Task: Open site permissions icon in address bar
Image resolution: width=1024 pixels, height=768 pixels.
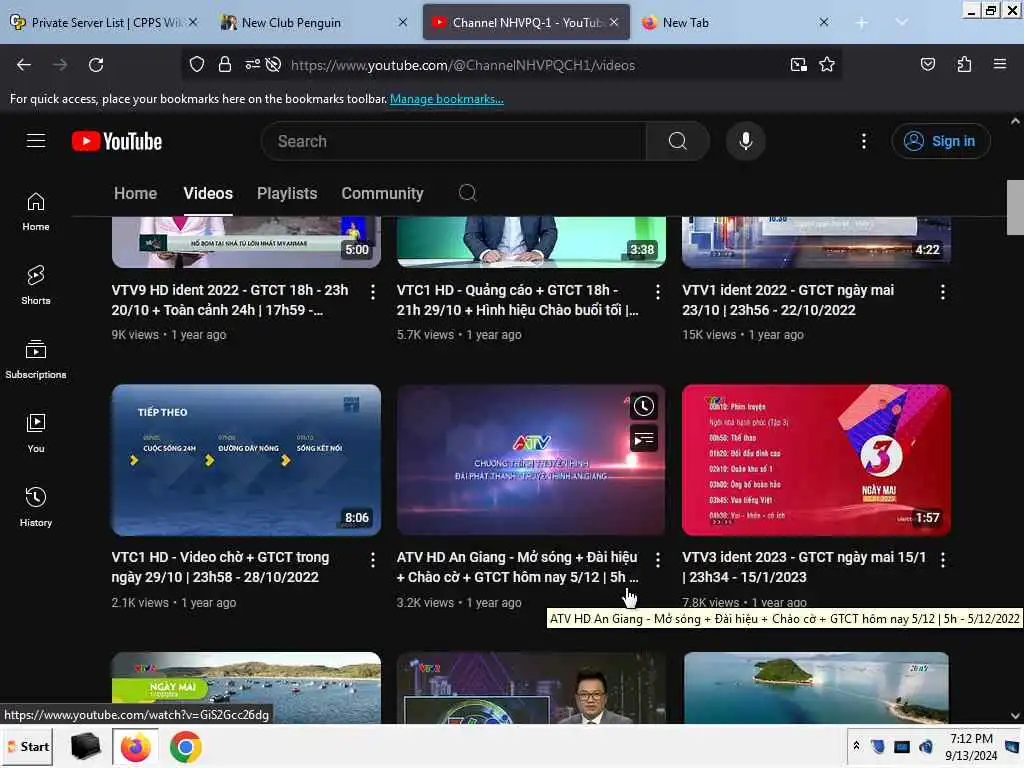Action: 252,65
